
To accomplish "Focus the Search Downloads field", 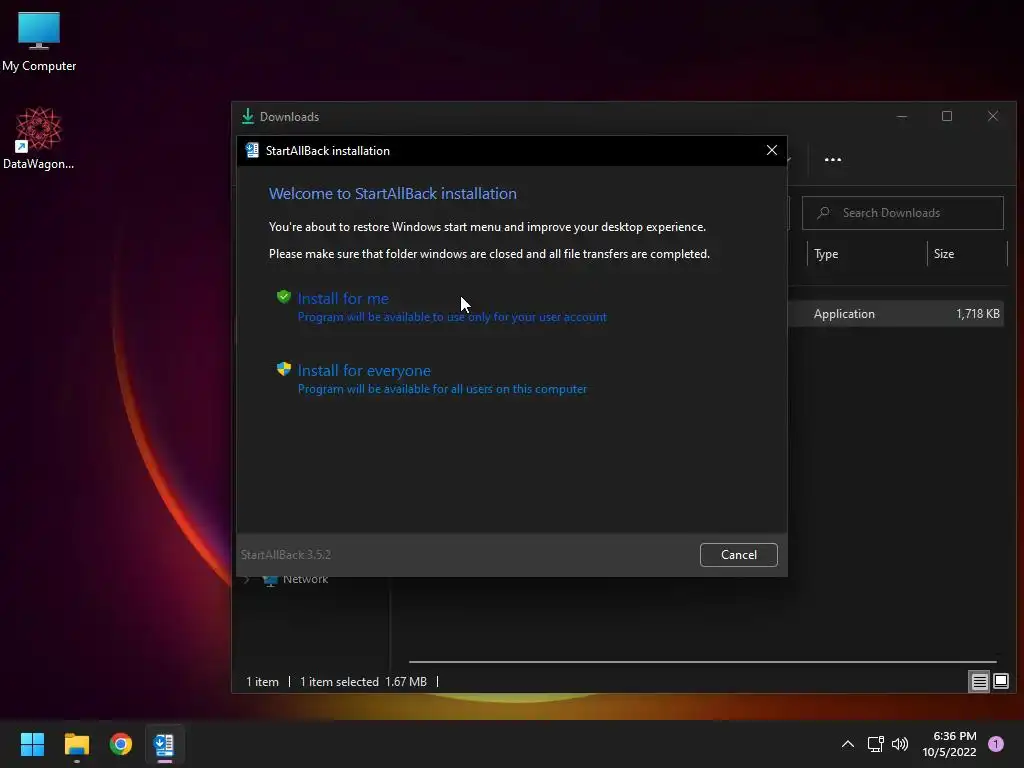I will point(903,213).
